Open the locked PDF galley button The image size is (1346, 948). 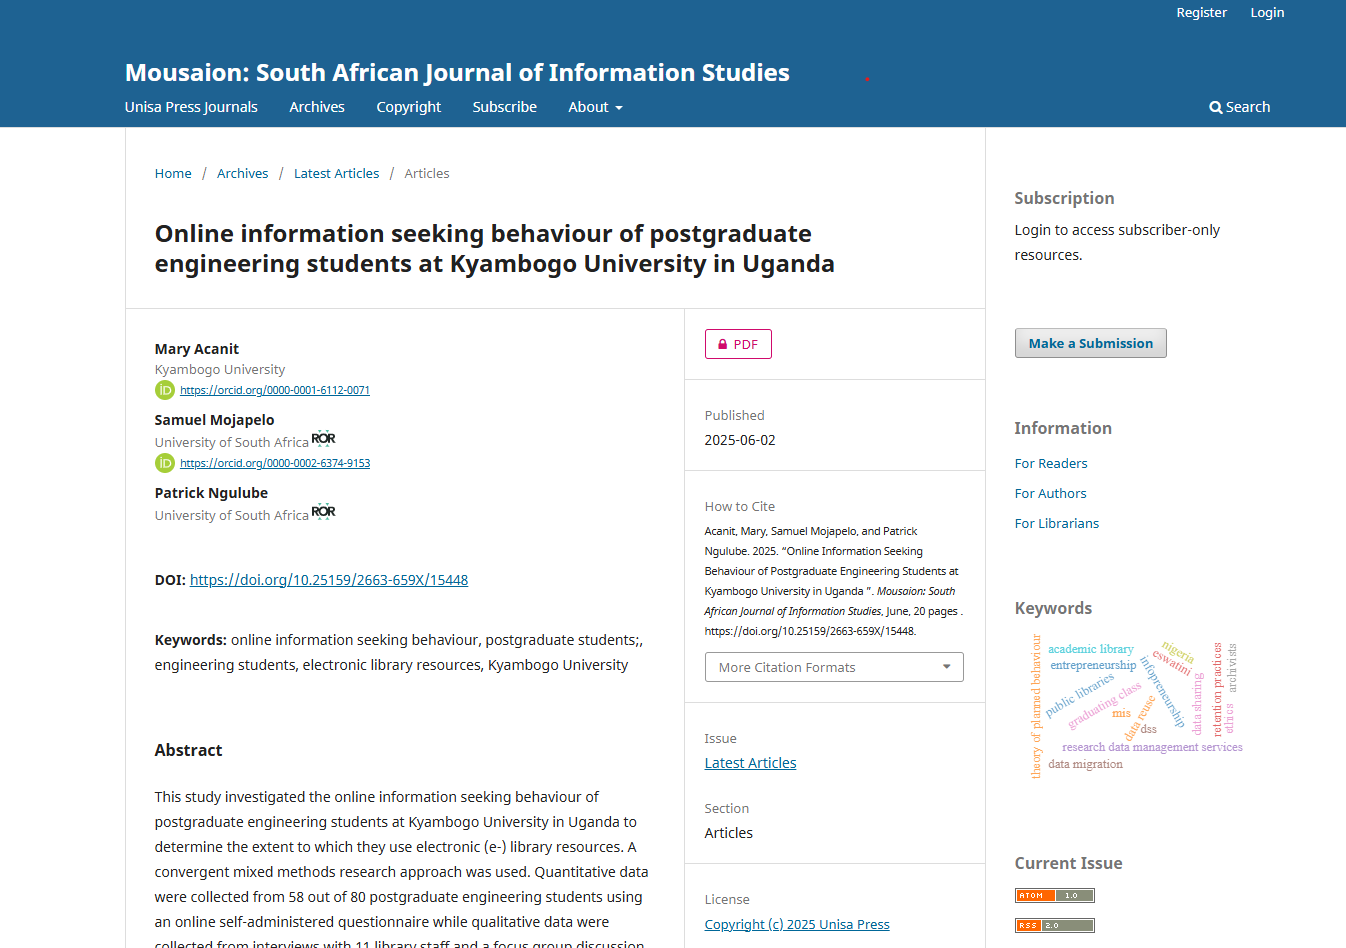click(738, 344)
